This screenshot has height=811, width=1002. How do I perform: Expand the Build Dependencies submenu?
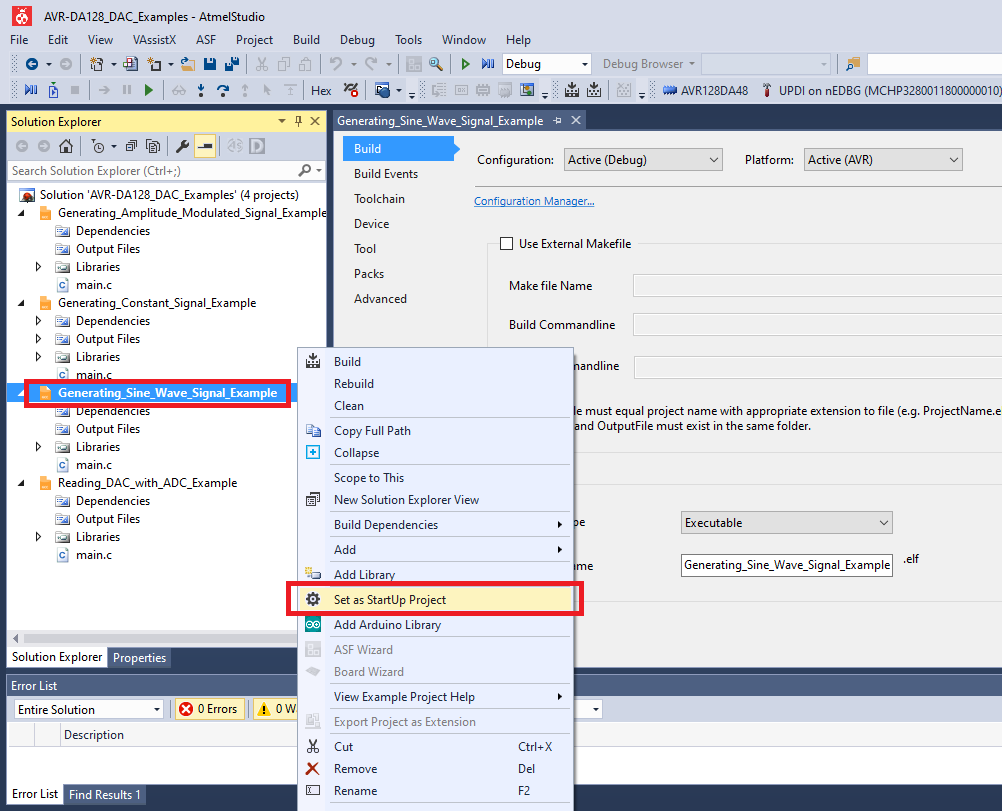435,525
